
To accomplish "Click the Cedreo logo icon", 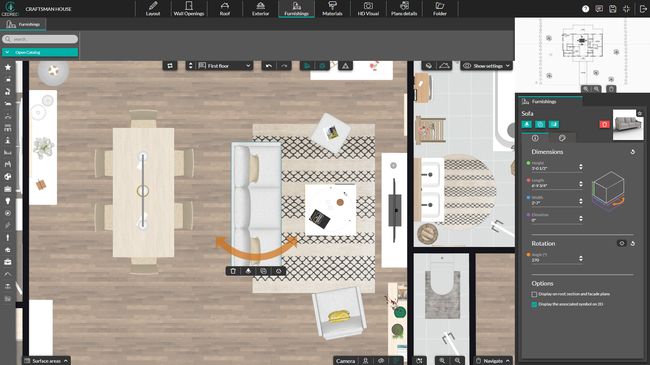I will [10, 8].
